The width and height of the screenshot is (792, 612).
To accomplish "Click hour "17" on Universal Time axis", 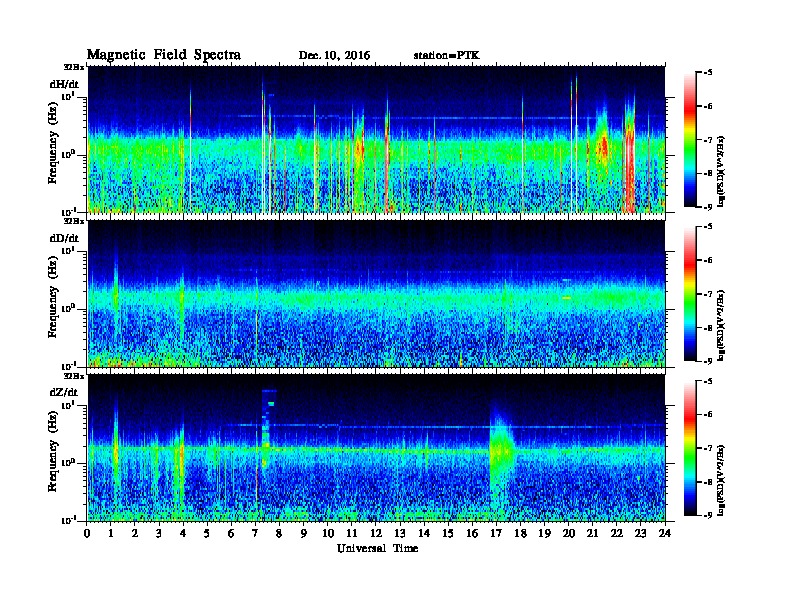I will (496, 533).
